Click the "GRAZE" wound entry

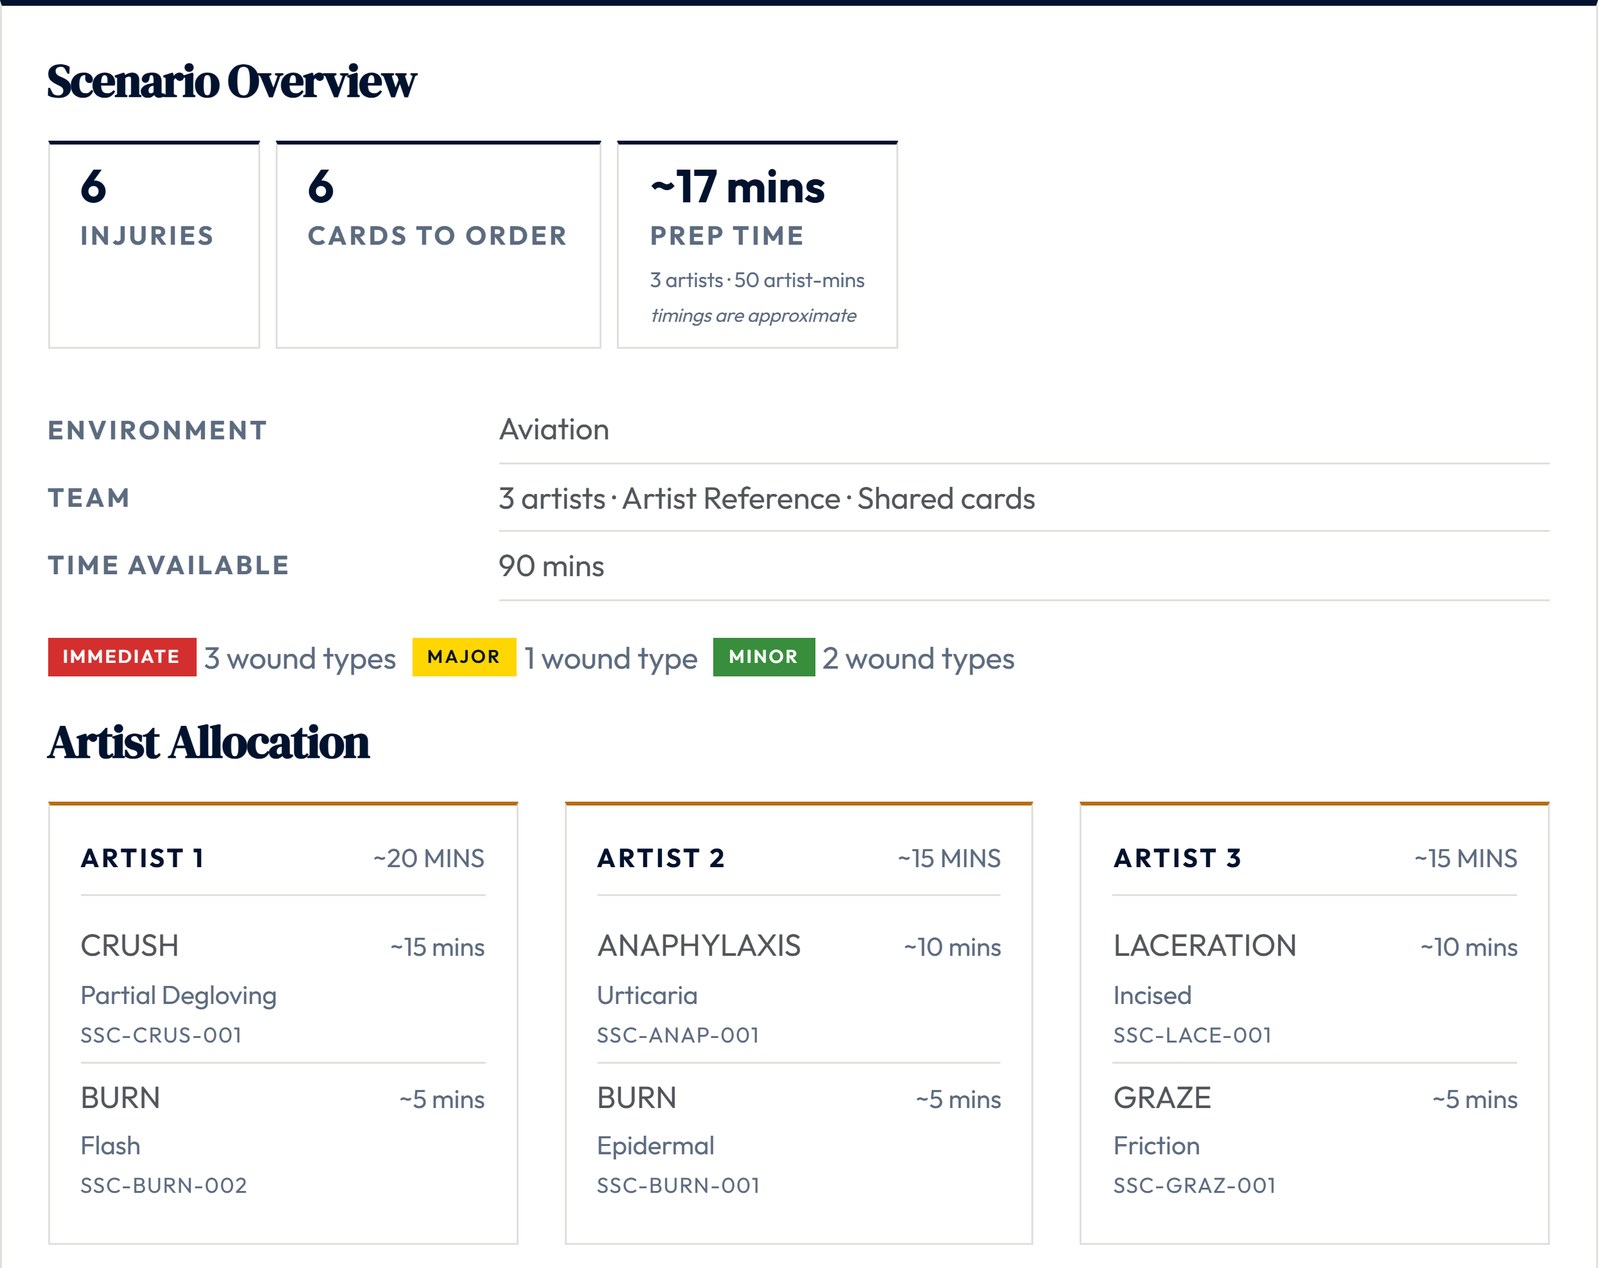coord(1162,1098)
